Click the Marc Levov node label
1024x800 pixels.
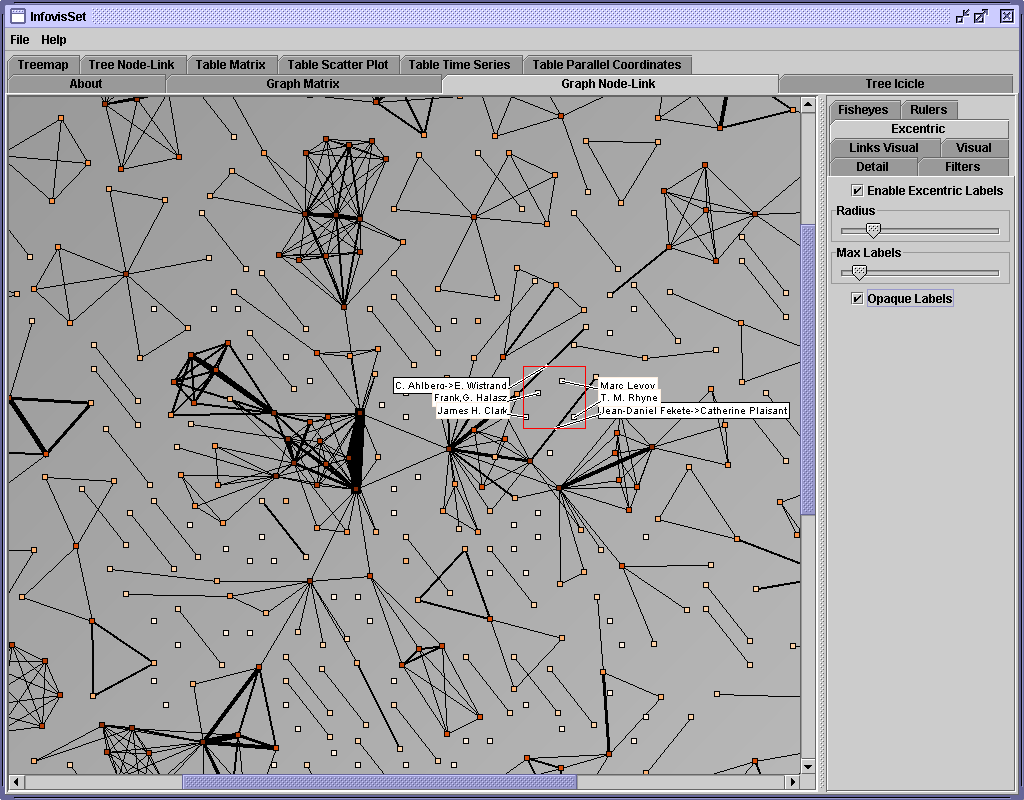627,385
